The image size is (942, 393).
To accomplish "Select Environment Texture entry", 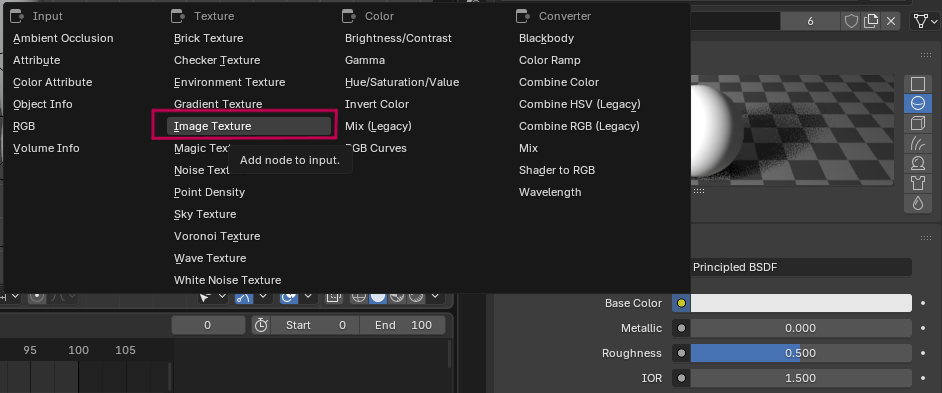I will tap(229, 82).
